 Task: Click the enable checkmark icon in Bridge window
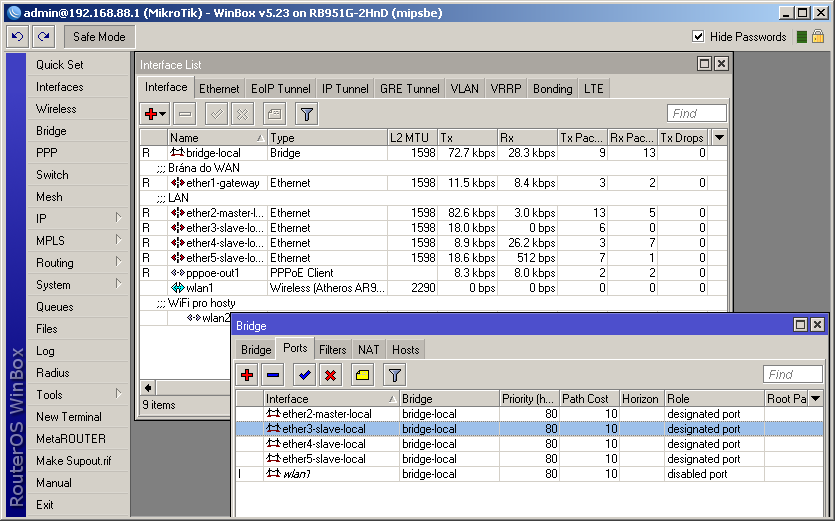click(305, 375)
